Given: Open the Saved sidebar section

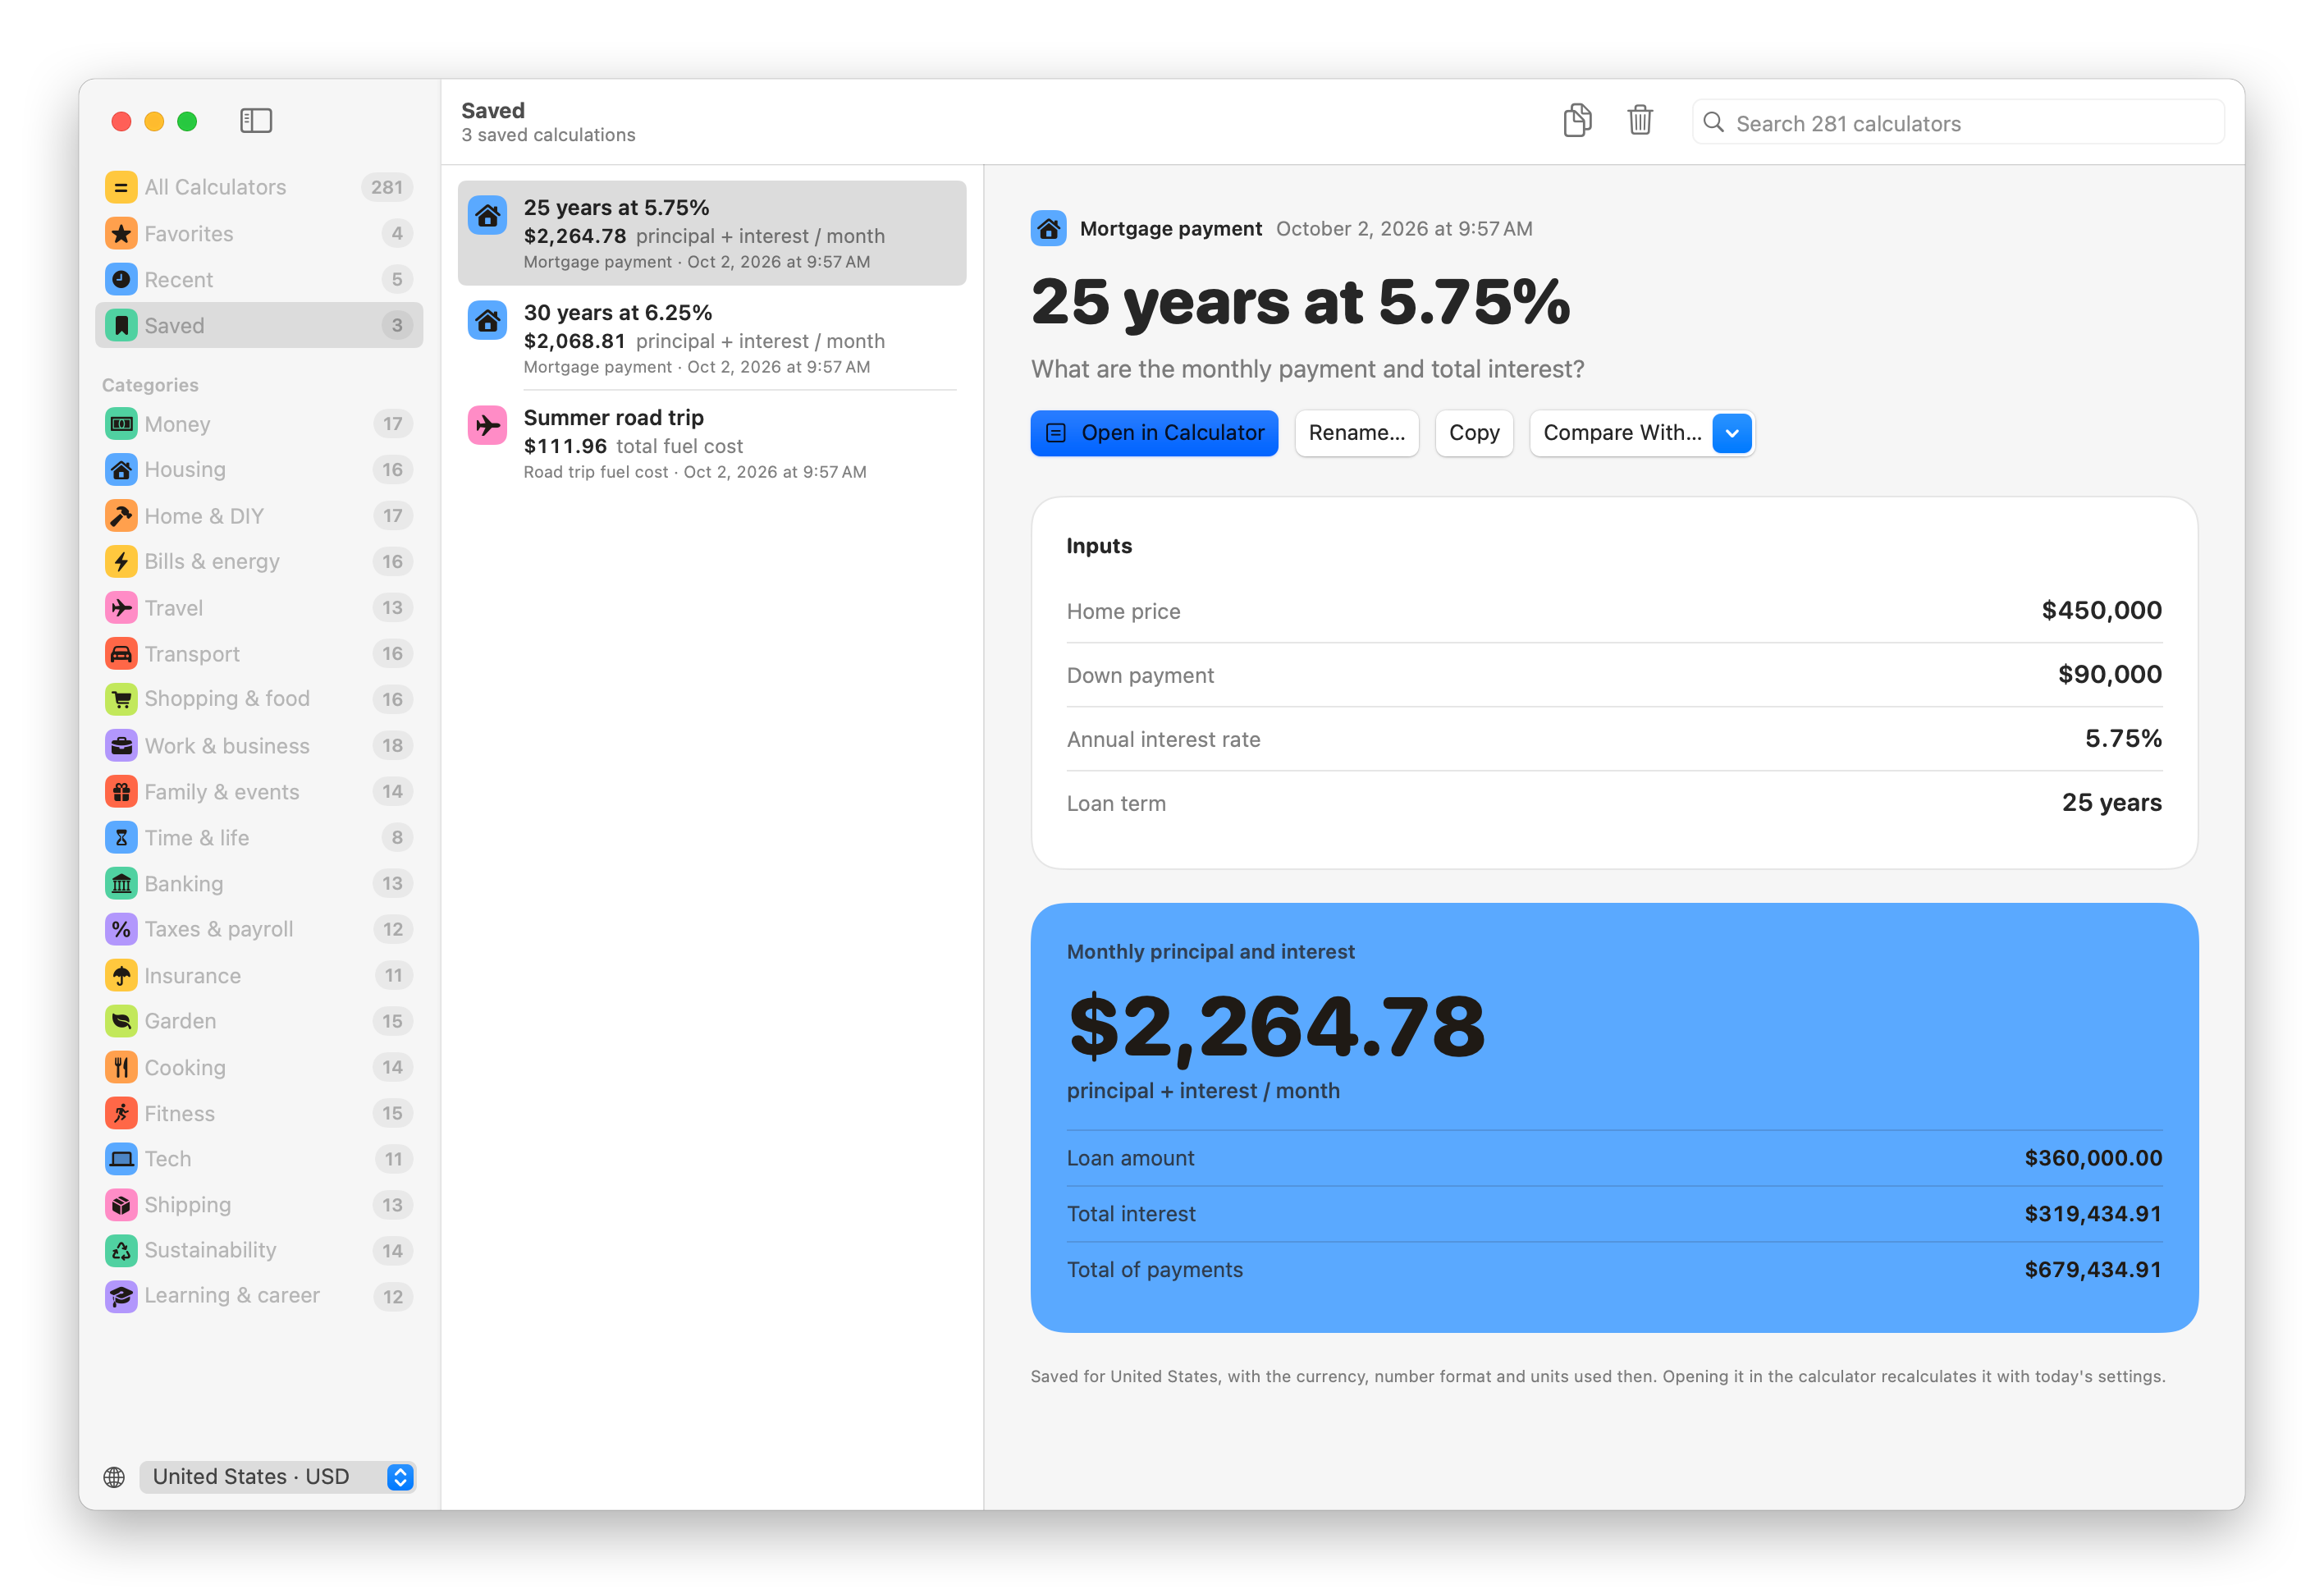Looking at the screenshot, I should click(259, 325).
